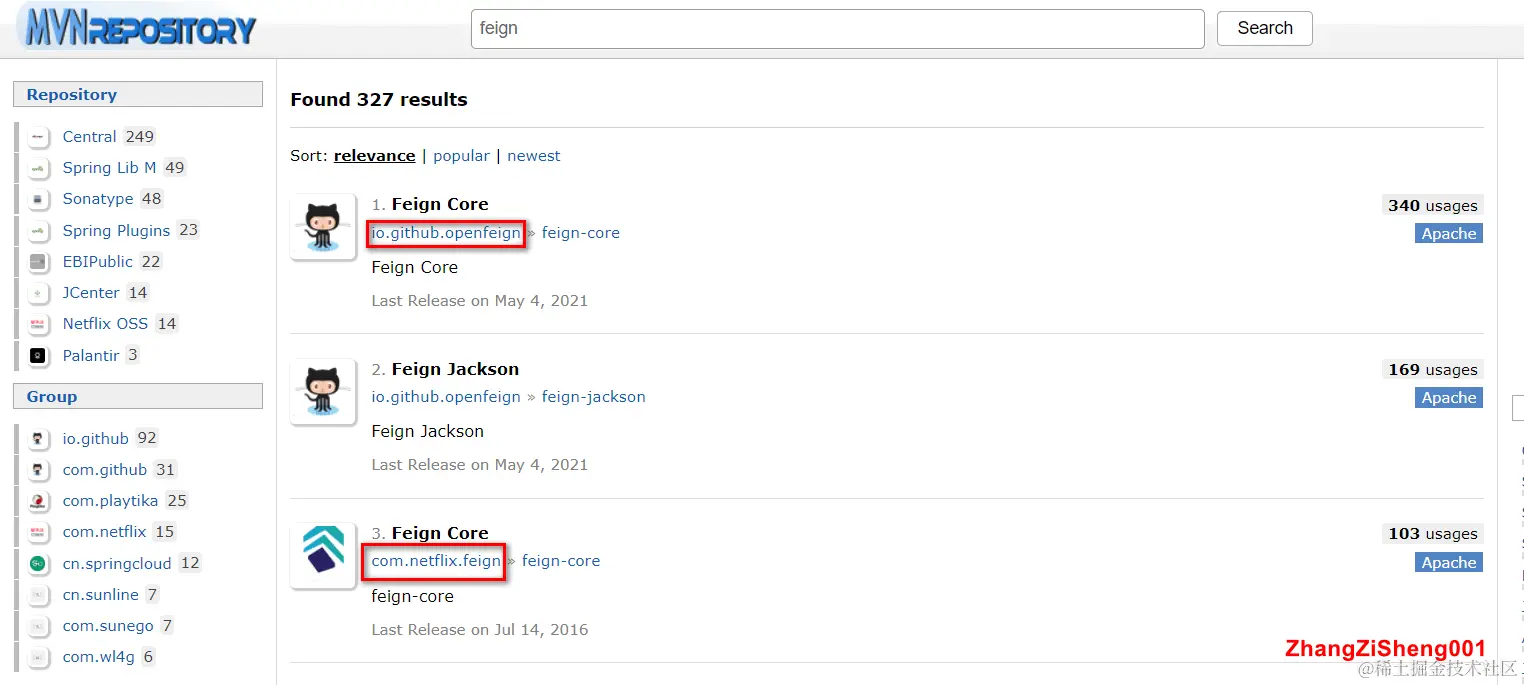The width and height of the screenshot is (1524, 685).
Task: Click the cn.sunline group icon
Action: pyautogui.click(x=38, y=595)
